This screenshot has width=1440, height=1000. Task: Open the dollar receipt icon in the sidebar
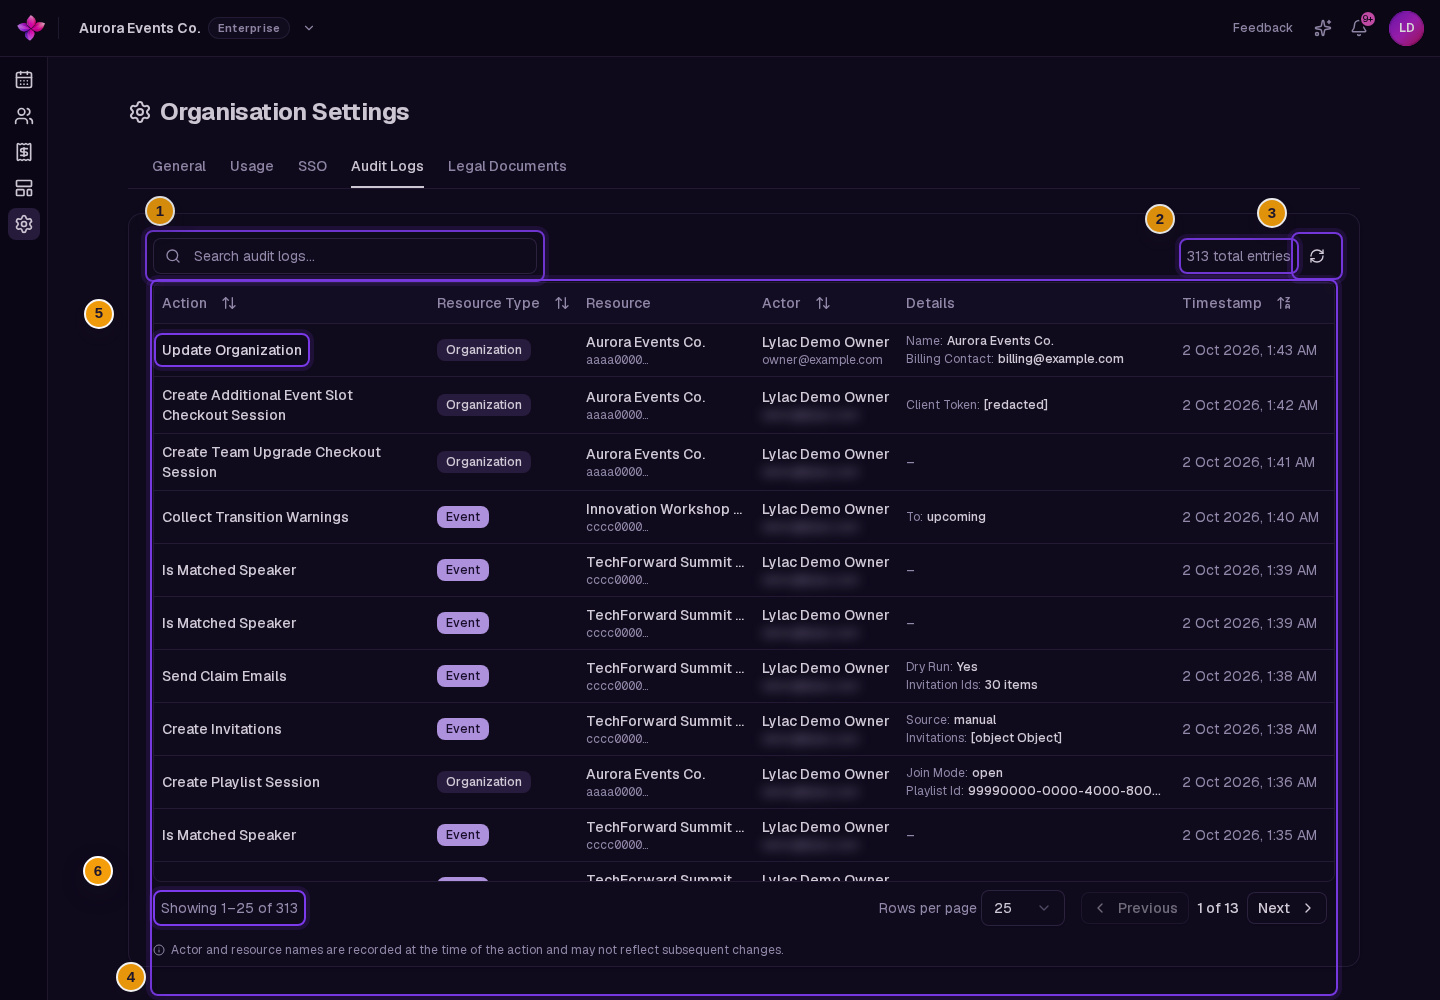[24, 152]
